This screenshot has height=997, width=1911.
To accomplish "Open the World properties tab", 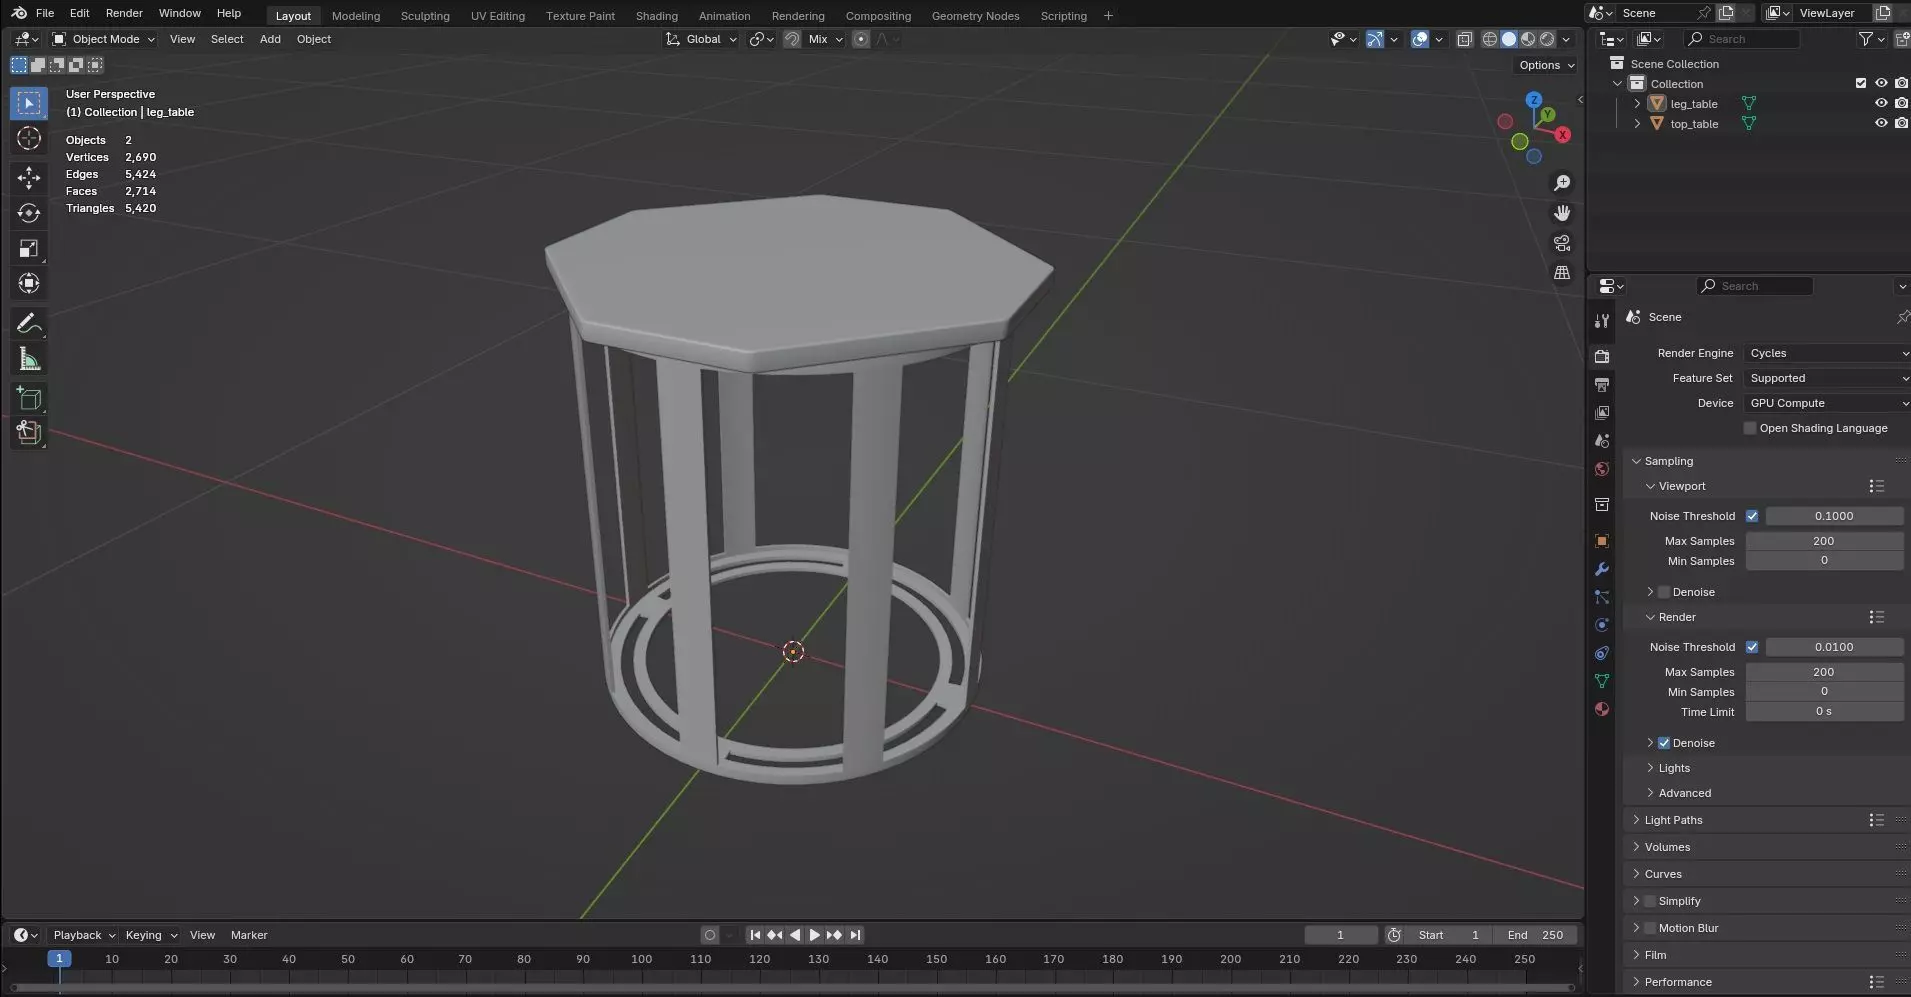I will coord(1602,469).
